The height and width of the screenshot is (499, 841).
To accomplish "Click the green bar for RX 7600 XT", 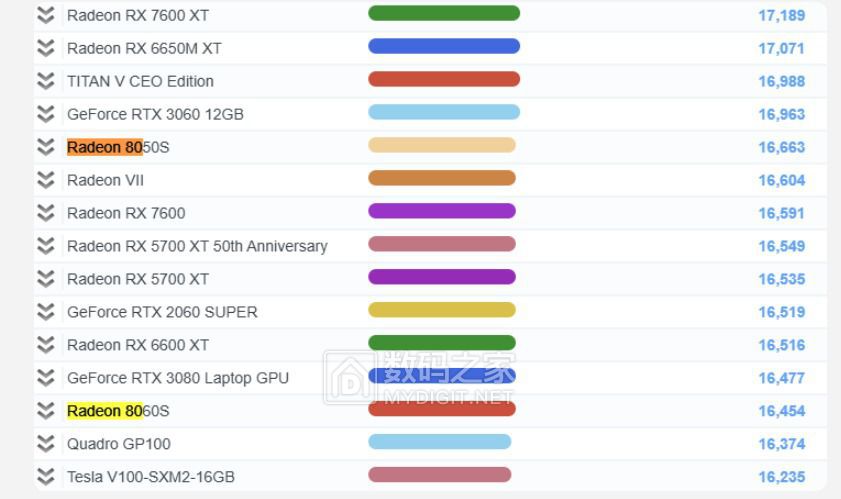I will pos(444,13).
